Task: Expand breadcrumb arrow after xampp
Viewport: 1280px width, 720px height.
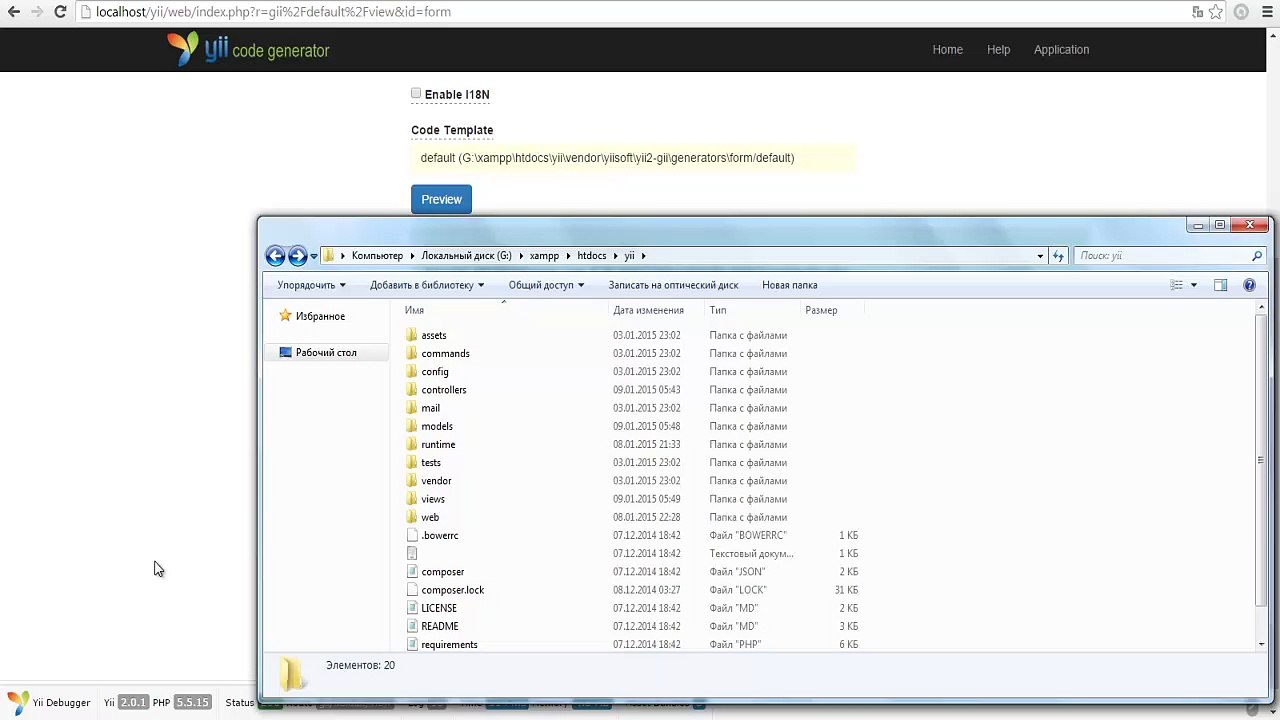Action: [567, 256]
